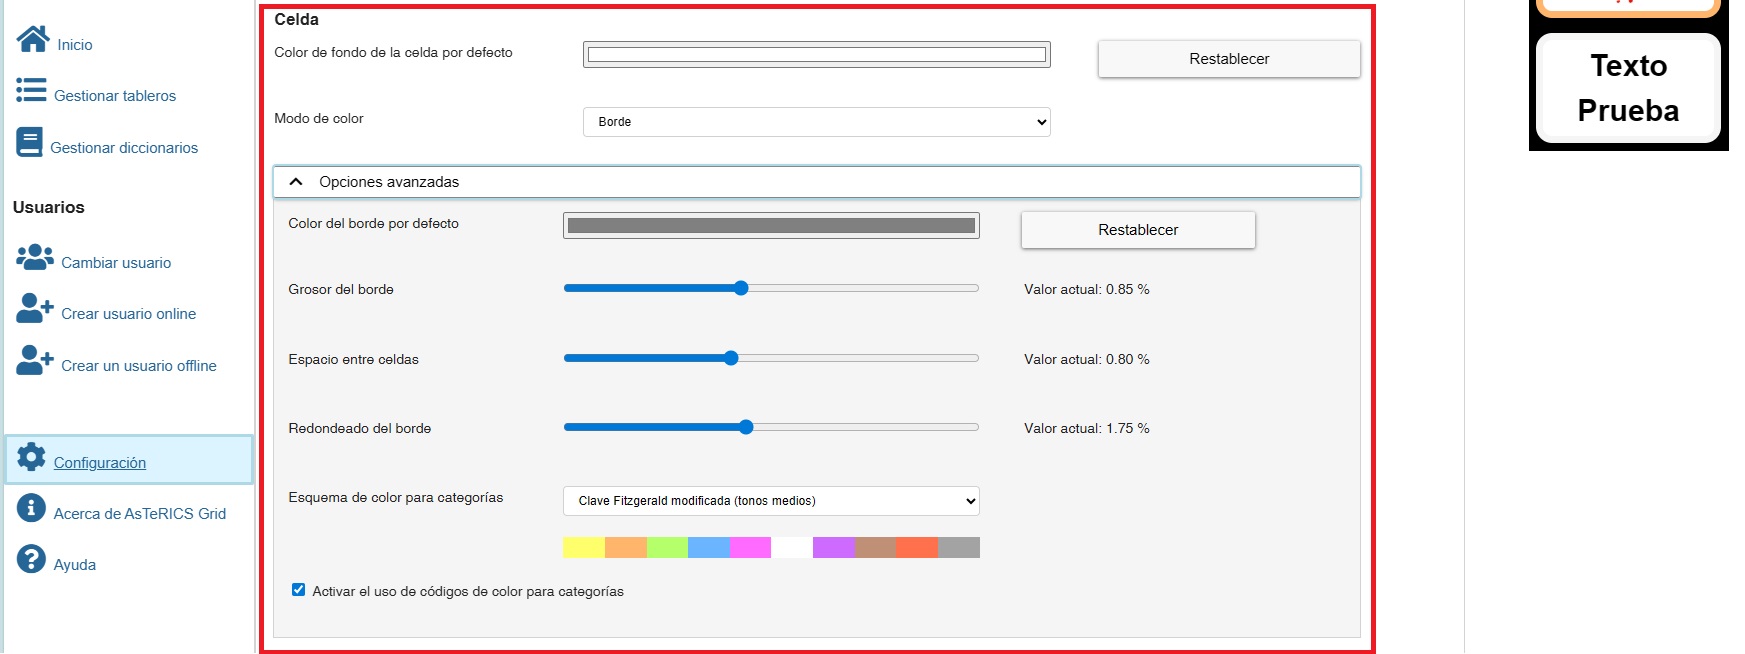Open the Esquema de color para categorías dropdown
The image size is (1745, 654).
point(770,501)
